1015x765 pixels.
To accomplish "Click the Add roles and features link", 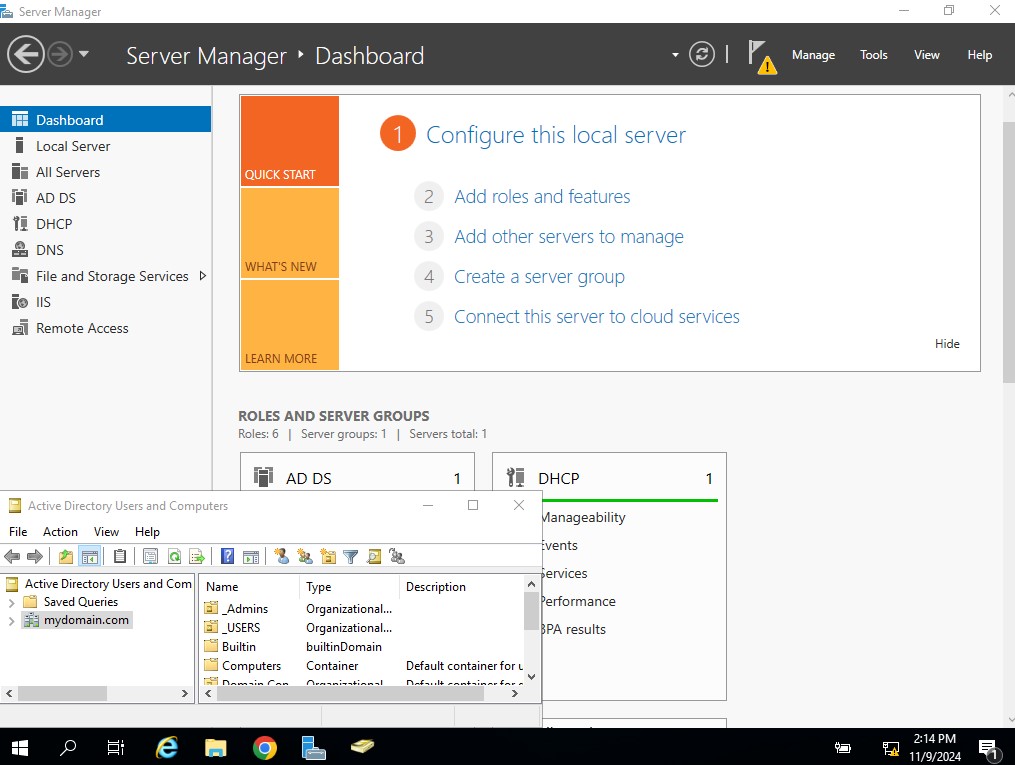I will coord(542,196).
